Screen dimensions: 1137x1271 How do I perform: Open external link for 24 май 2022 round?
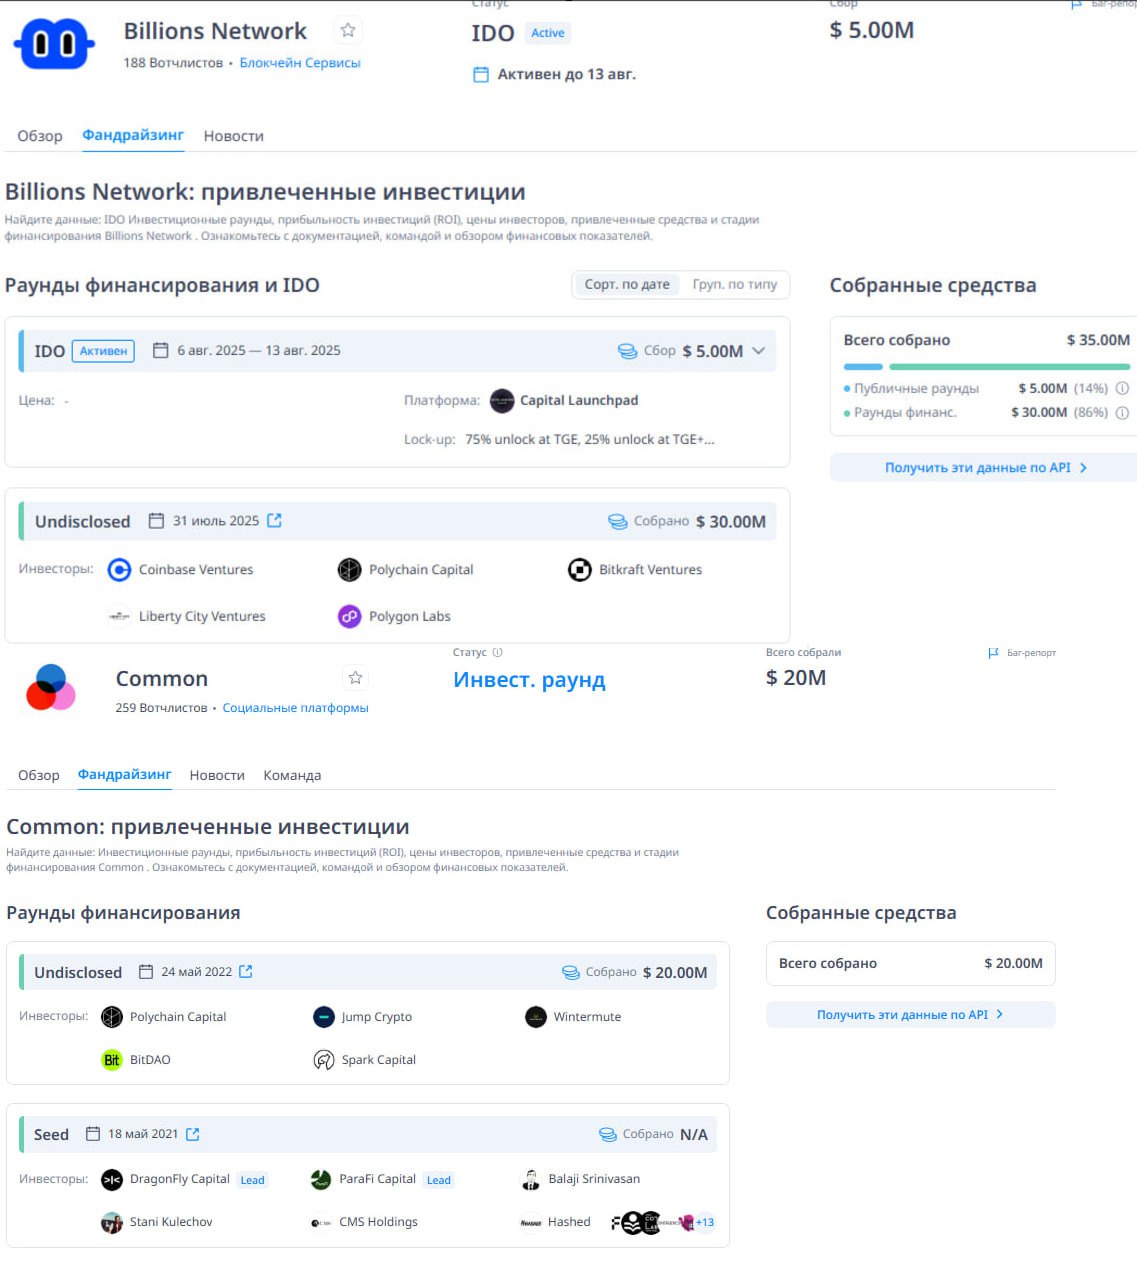pyautogui.click(x=246, y=971)
